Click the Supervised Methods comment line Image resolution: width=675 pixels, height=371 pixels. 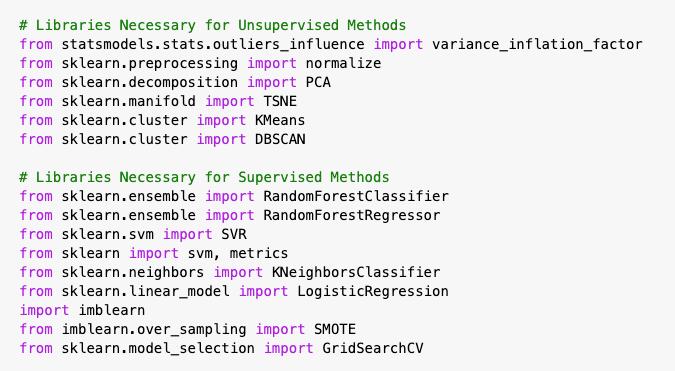tap(204, 177)
